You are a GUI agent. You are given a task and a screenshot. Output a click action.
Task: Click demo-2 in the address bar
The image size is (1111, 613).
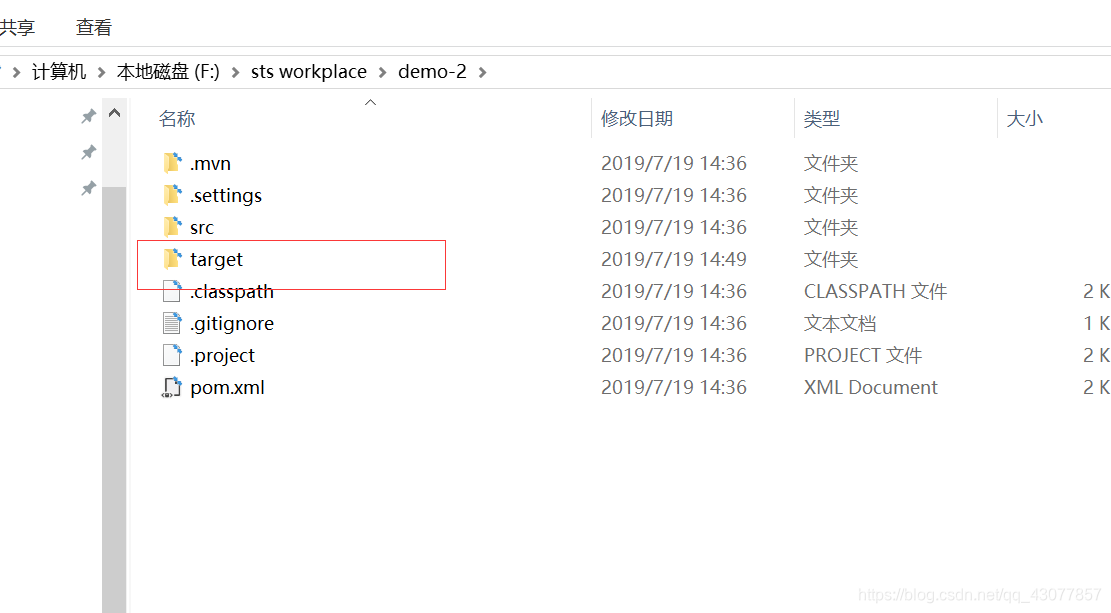432,71
